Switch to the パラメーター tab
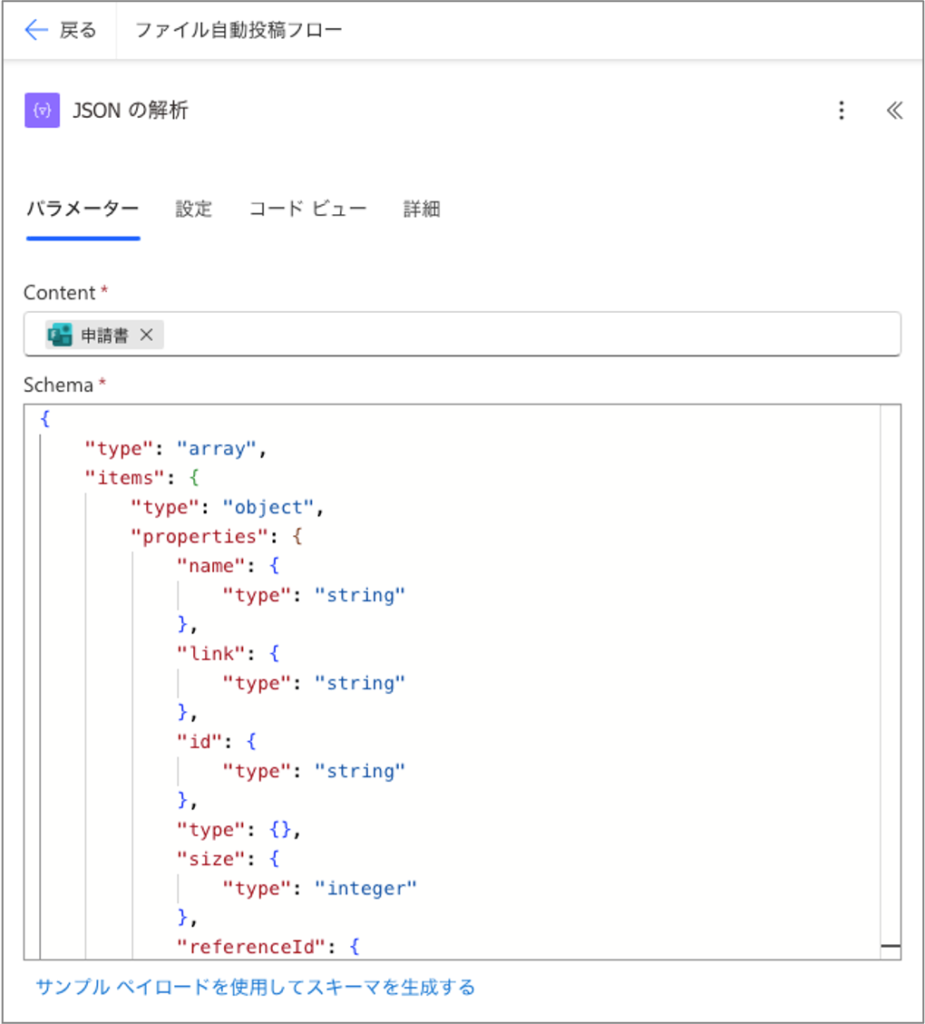 82,209
